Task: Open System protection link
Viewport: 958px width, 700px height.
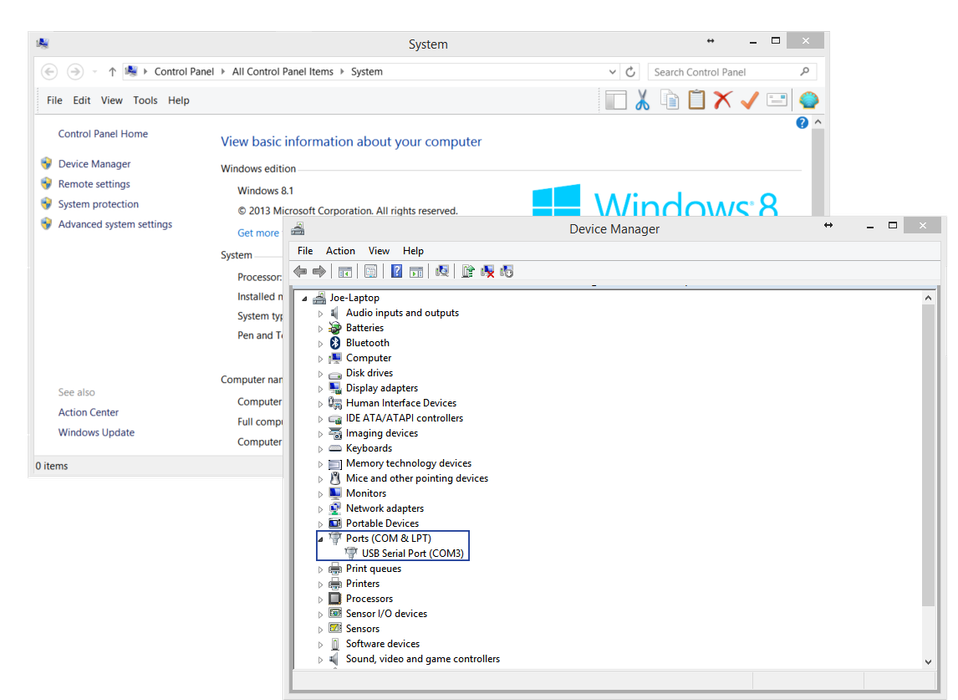Action: coord(98,204)
